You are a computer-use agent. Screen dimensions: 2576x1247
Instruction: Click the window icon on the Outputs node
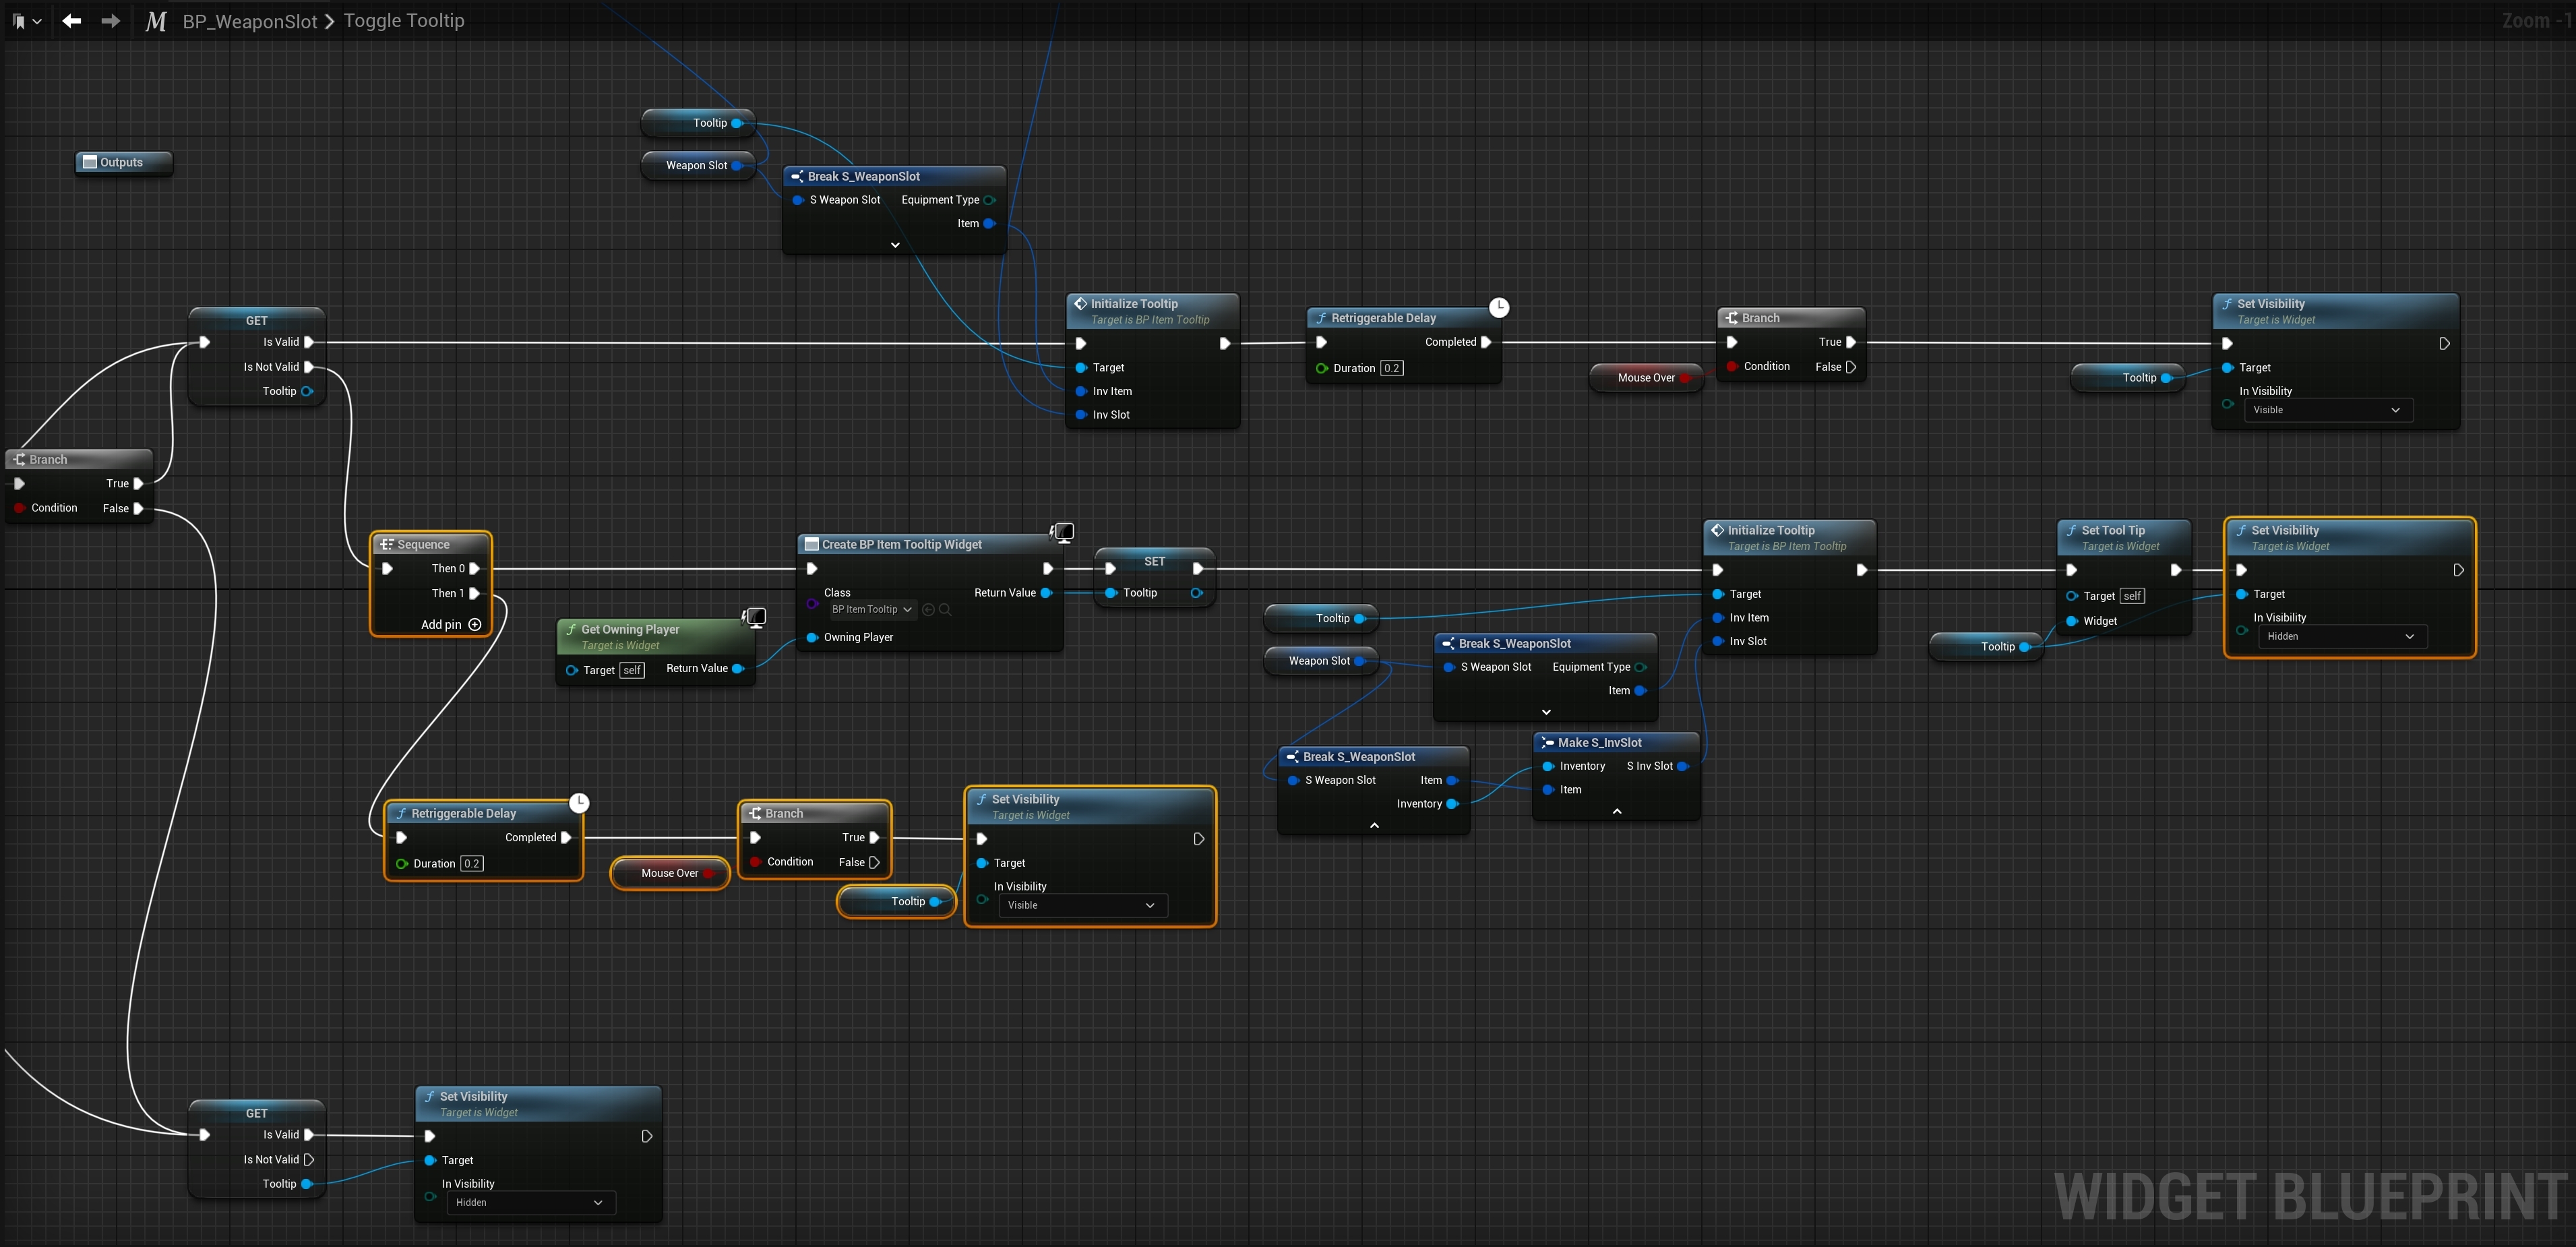[91, 161]
